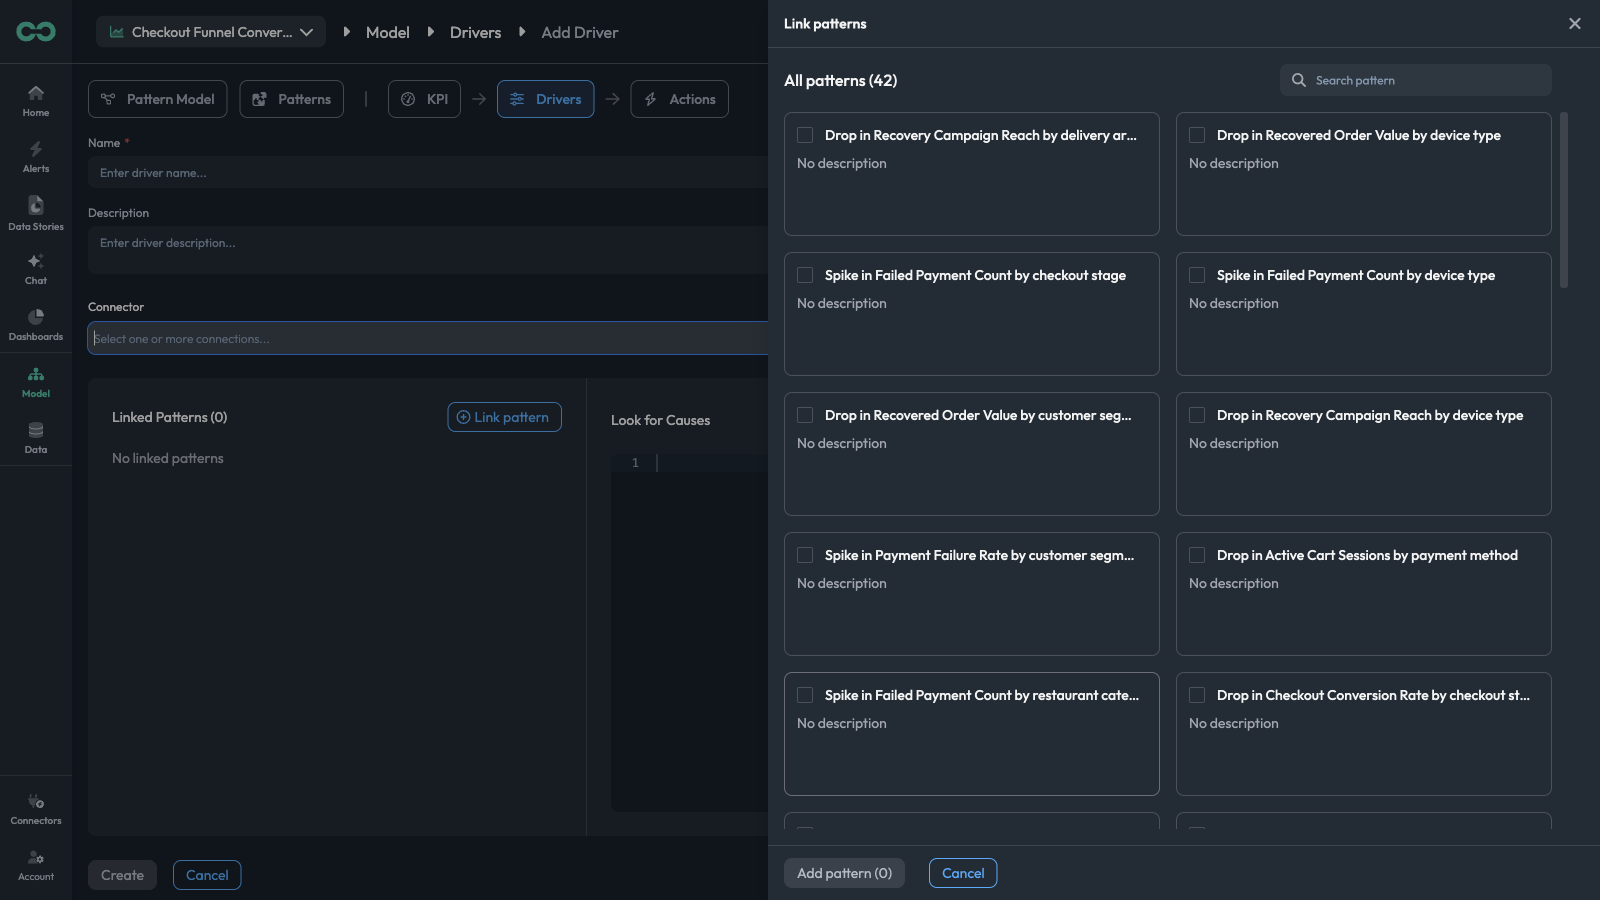This screenshot has height=900, width=1600.
Task: Click the patterns list scrollbar
Action: [x=1564, y=200]
